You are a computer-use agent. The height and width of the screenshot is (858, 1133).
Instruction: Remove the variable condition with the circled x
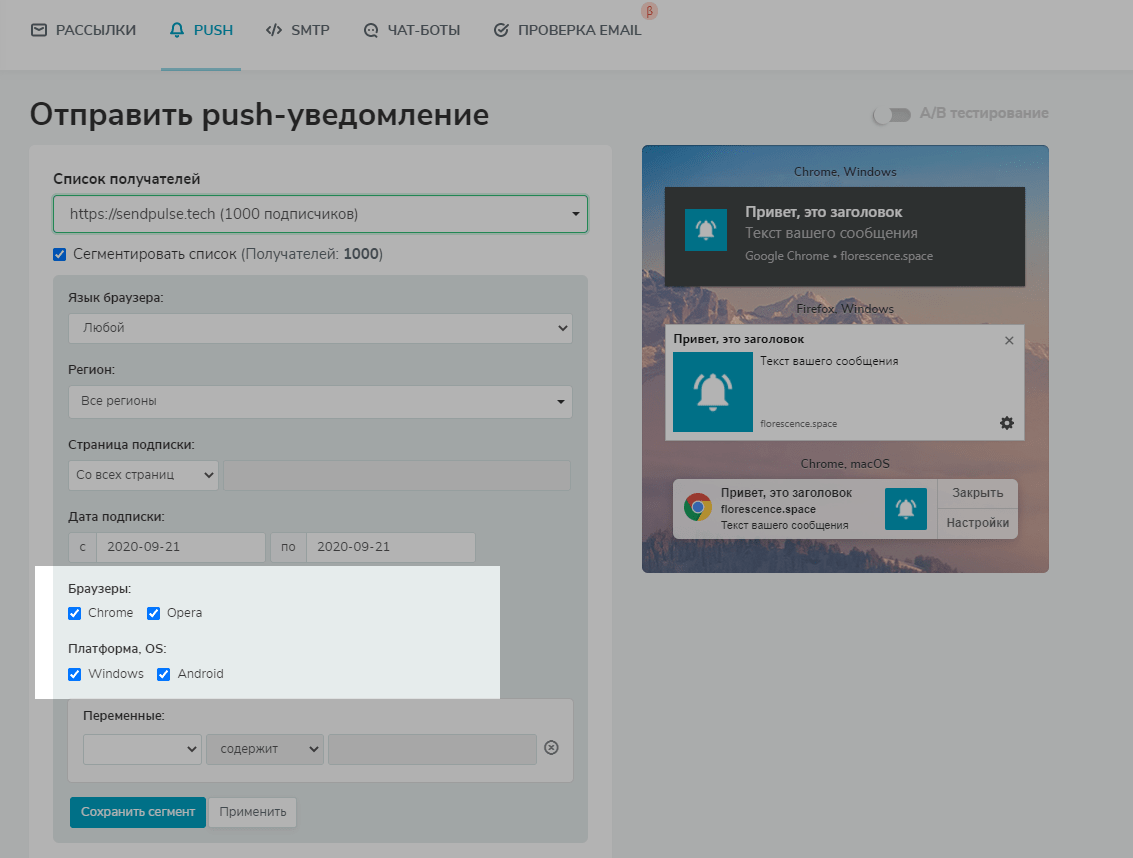coord(551,747)
